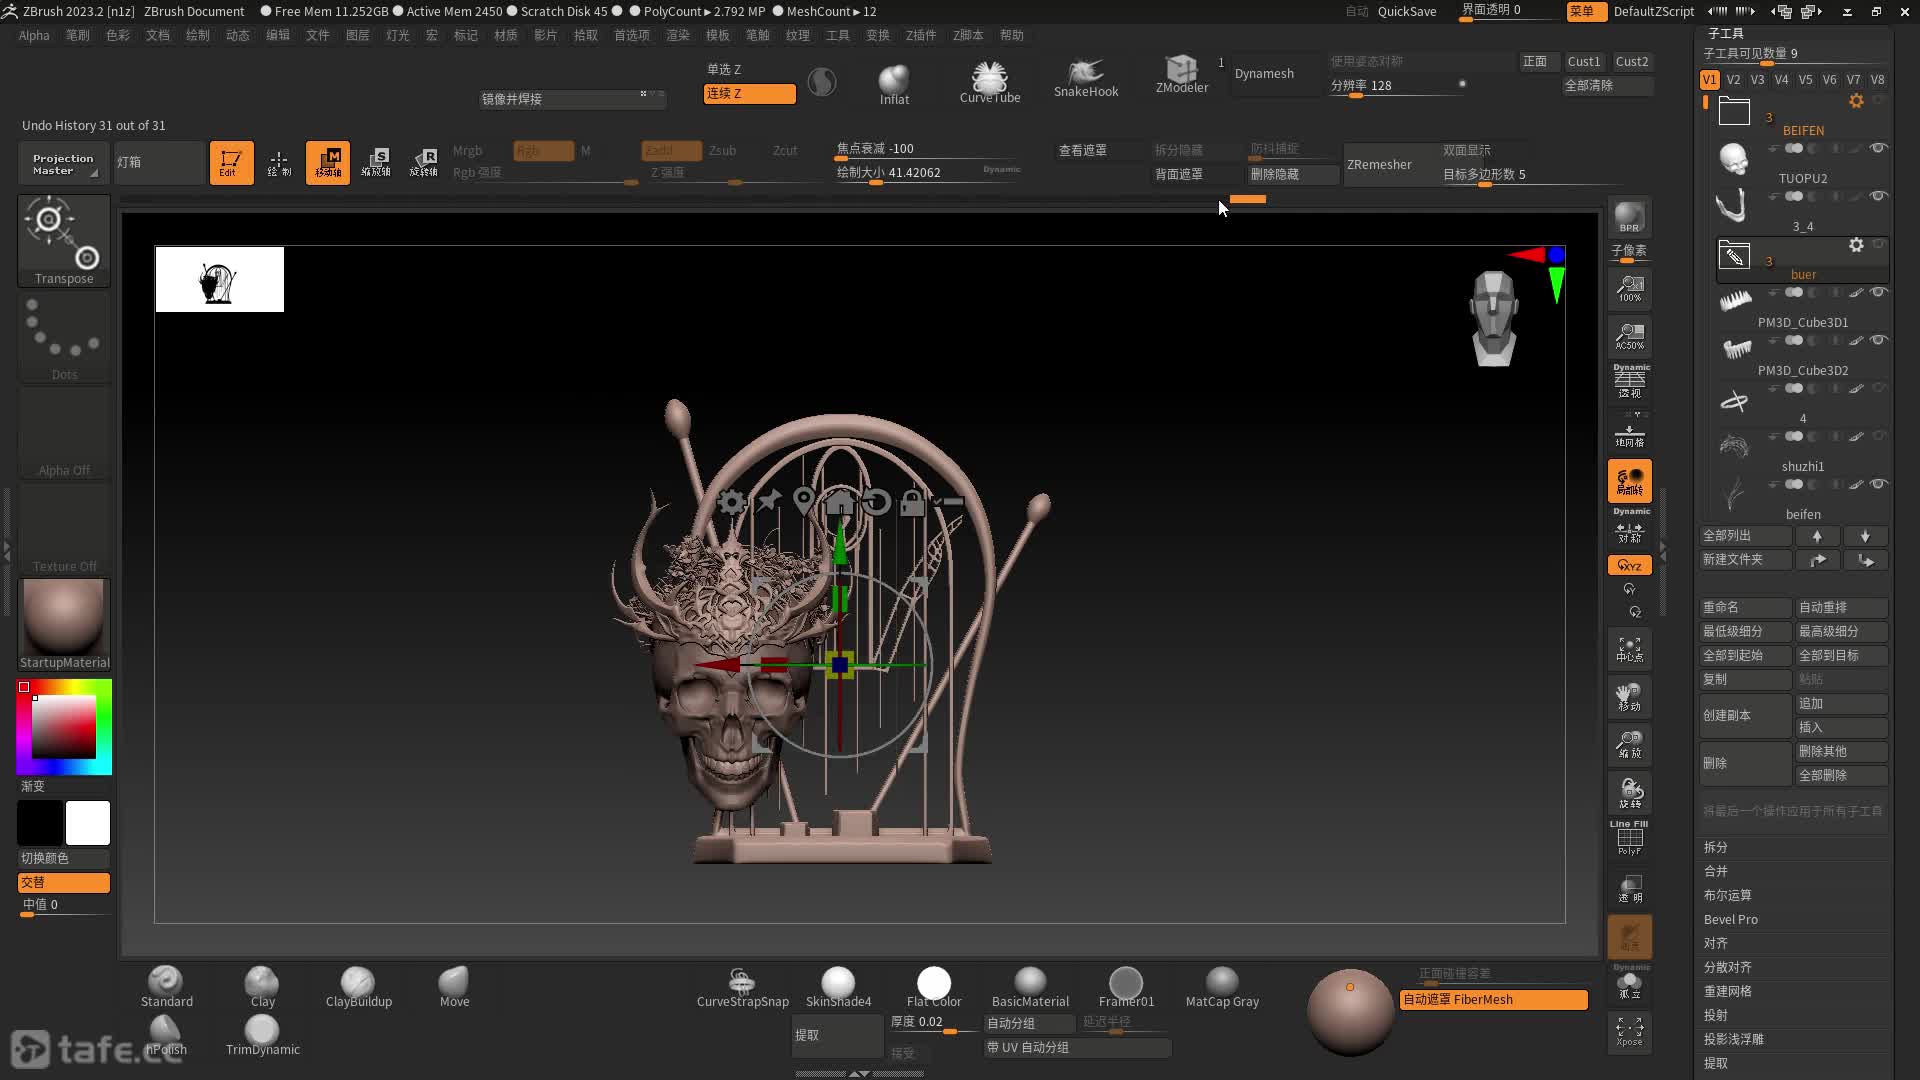Select the Rotate gizmo mode (R) button
The height and width of the screenshot is (1080, 1920).
[424, 162]
